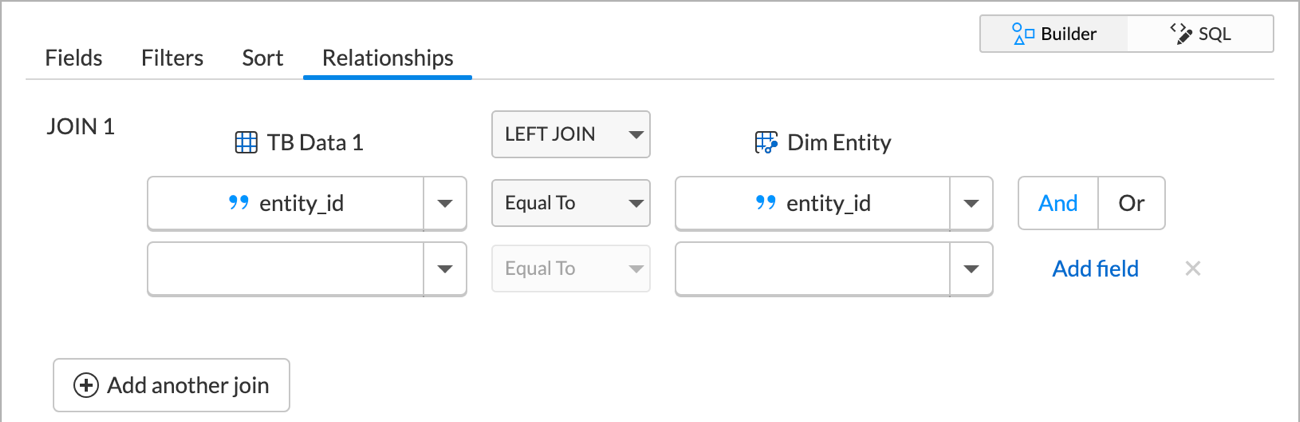Select the And condition toggle
Viewport: 1300px width, 422px height.
click(x=1058, y=203)
